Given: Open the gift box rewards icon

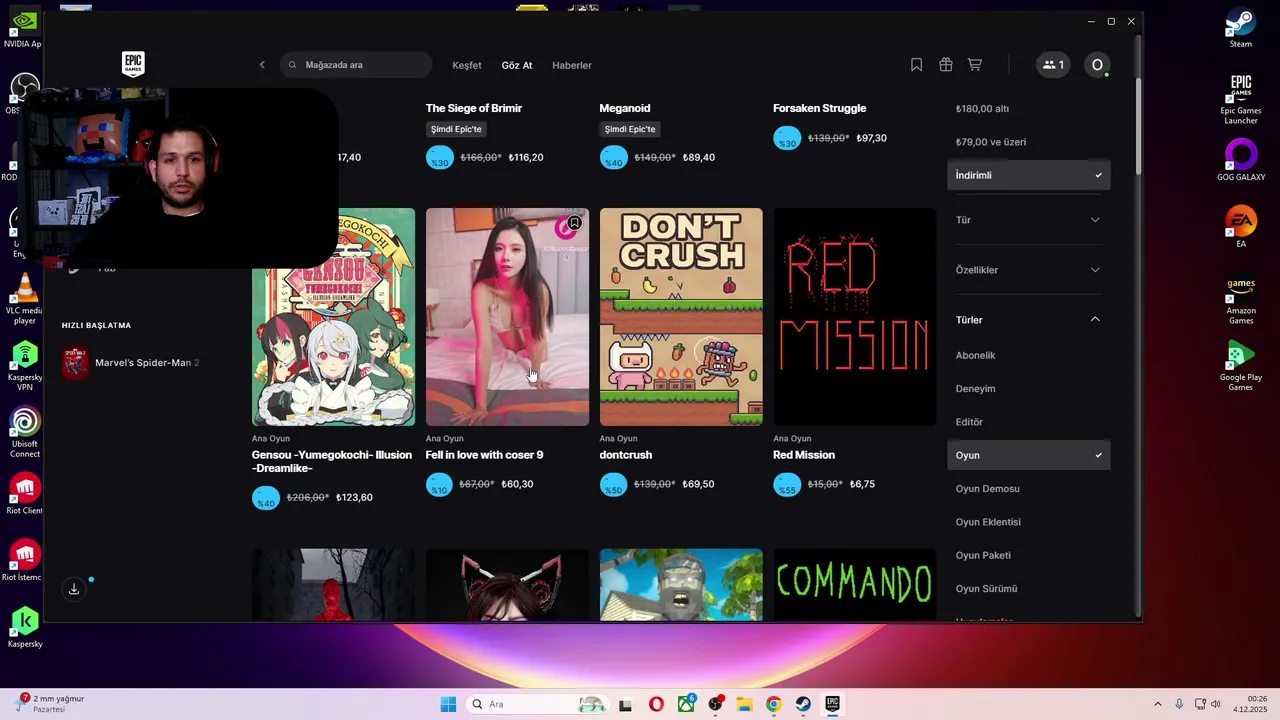Looking at the screenshot, I should (945, 65).
